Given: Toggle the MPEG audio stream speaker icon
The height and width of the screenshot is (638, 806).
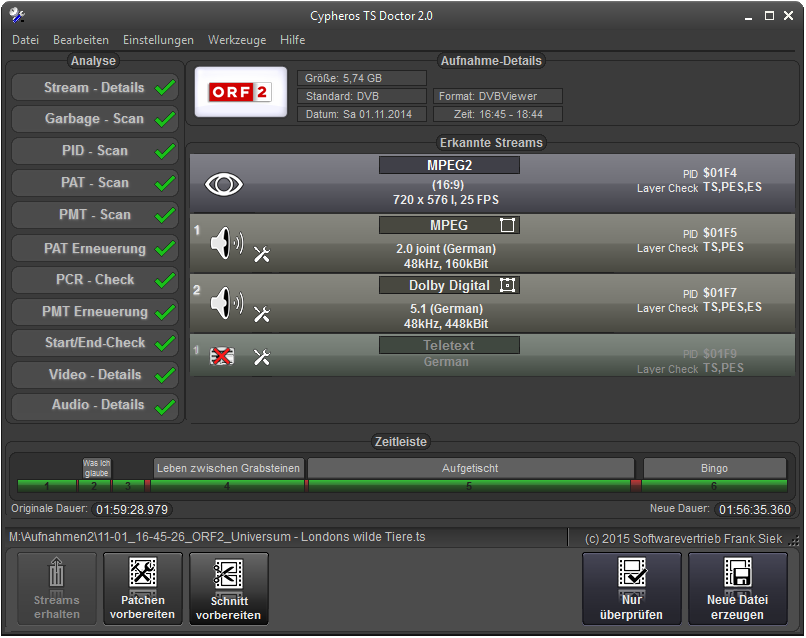Looking at the screenshot, I should [x=227, y=243].
